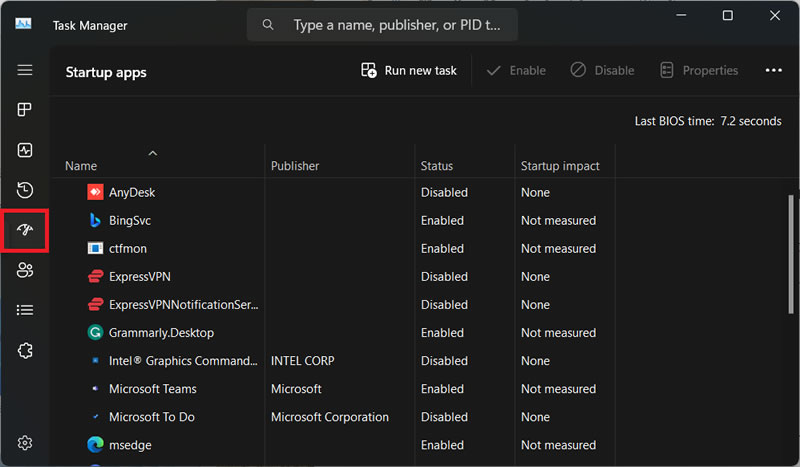Click the sort arrow above Name
800x467 pixels.
[x=153, y=153]
